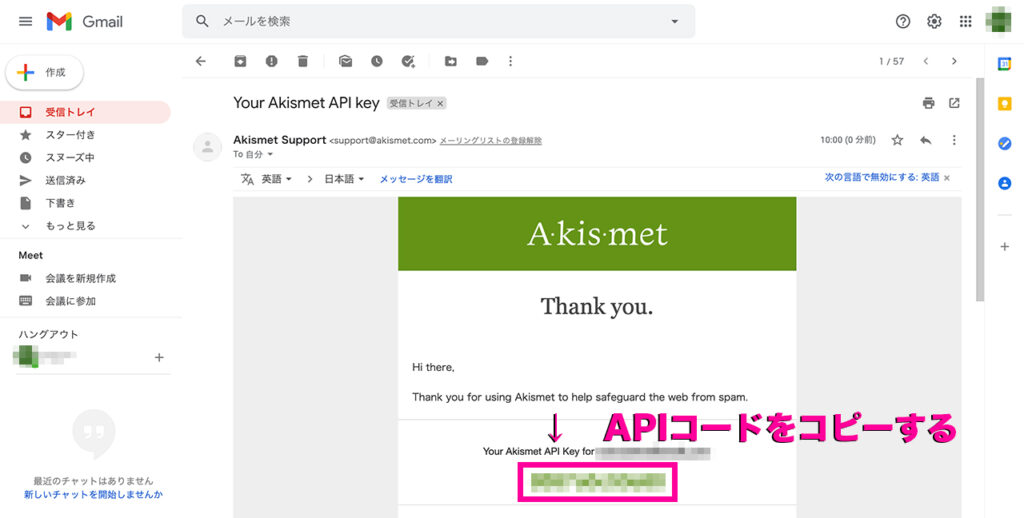Click the Hangouts user avatar in the sidebar
The width and height of the screenshot is (1024, 518).
tap(26, 357)
